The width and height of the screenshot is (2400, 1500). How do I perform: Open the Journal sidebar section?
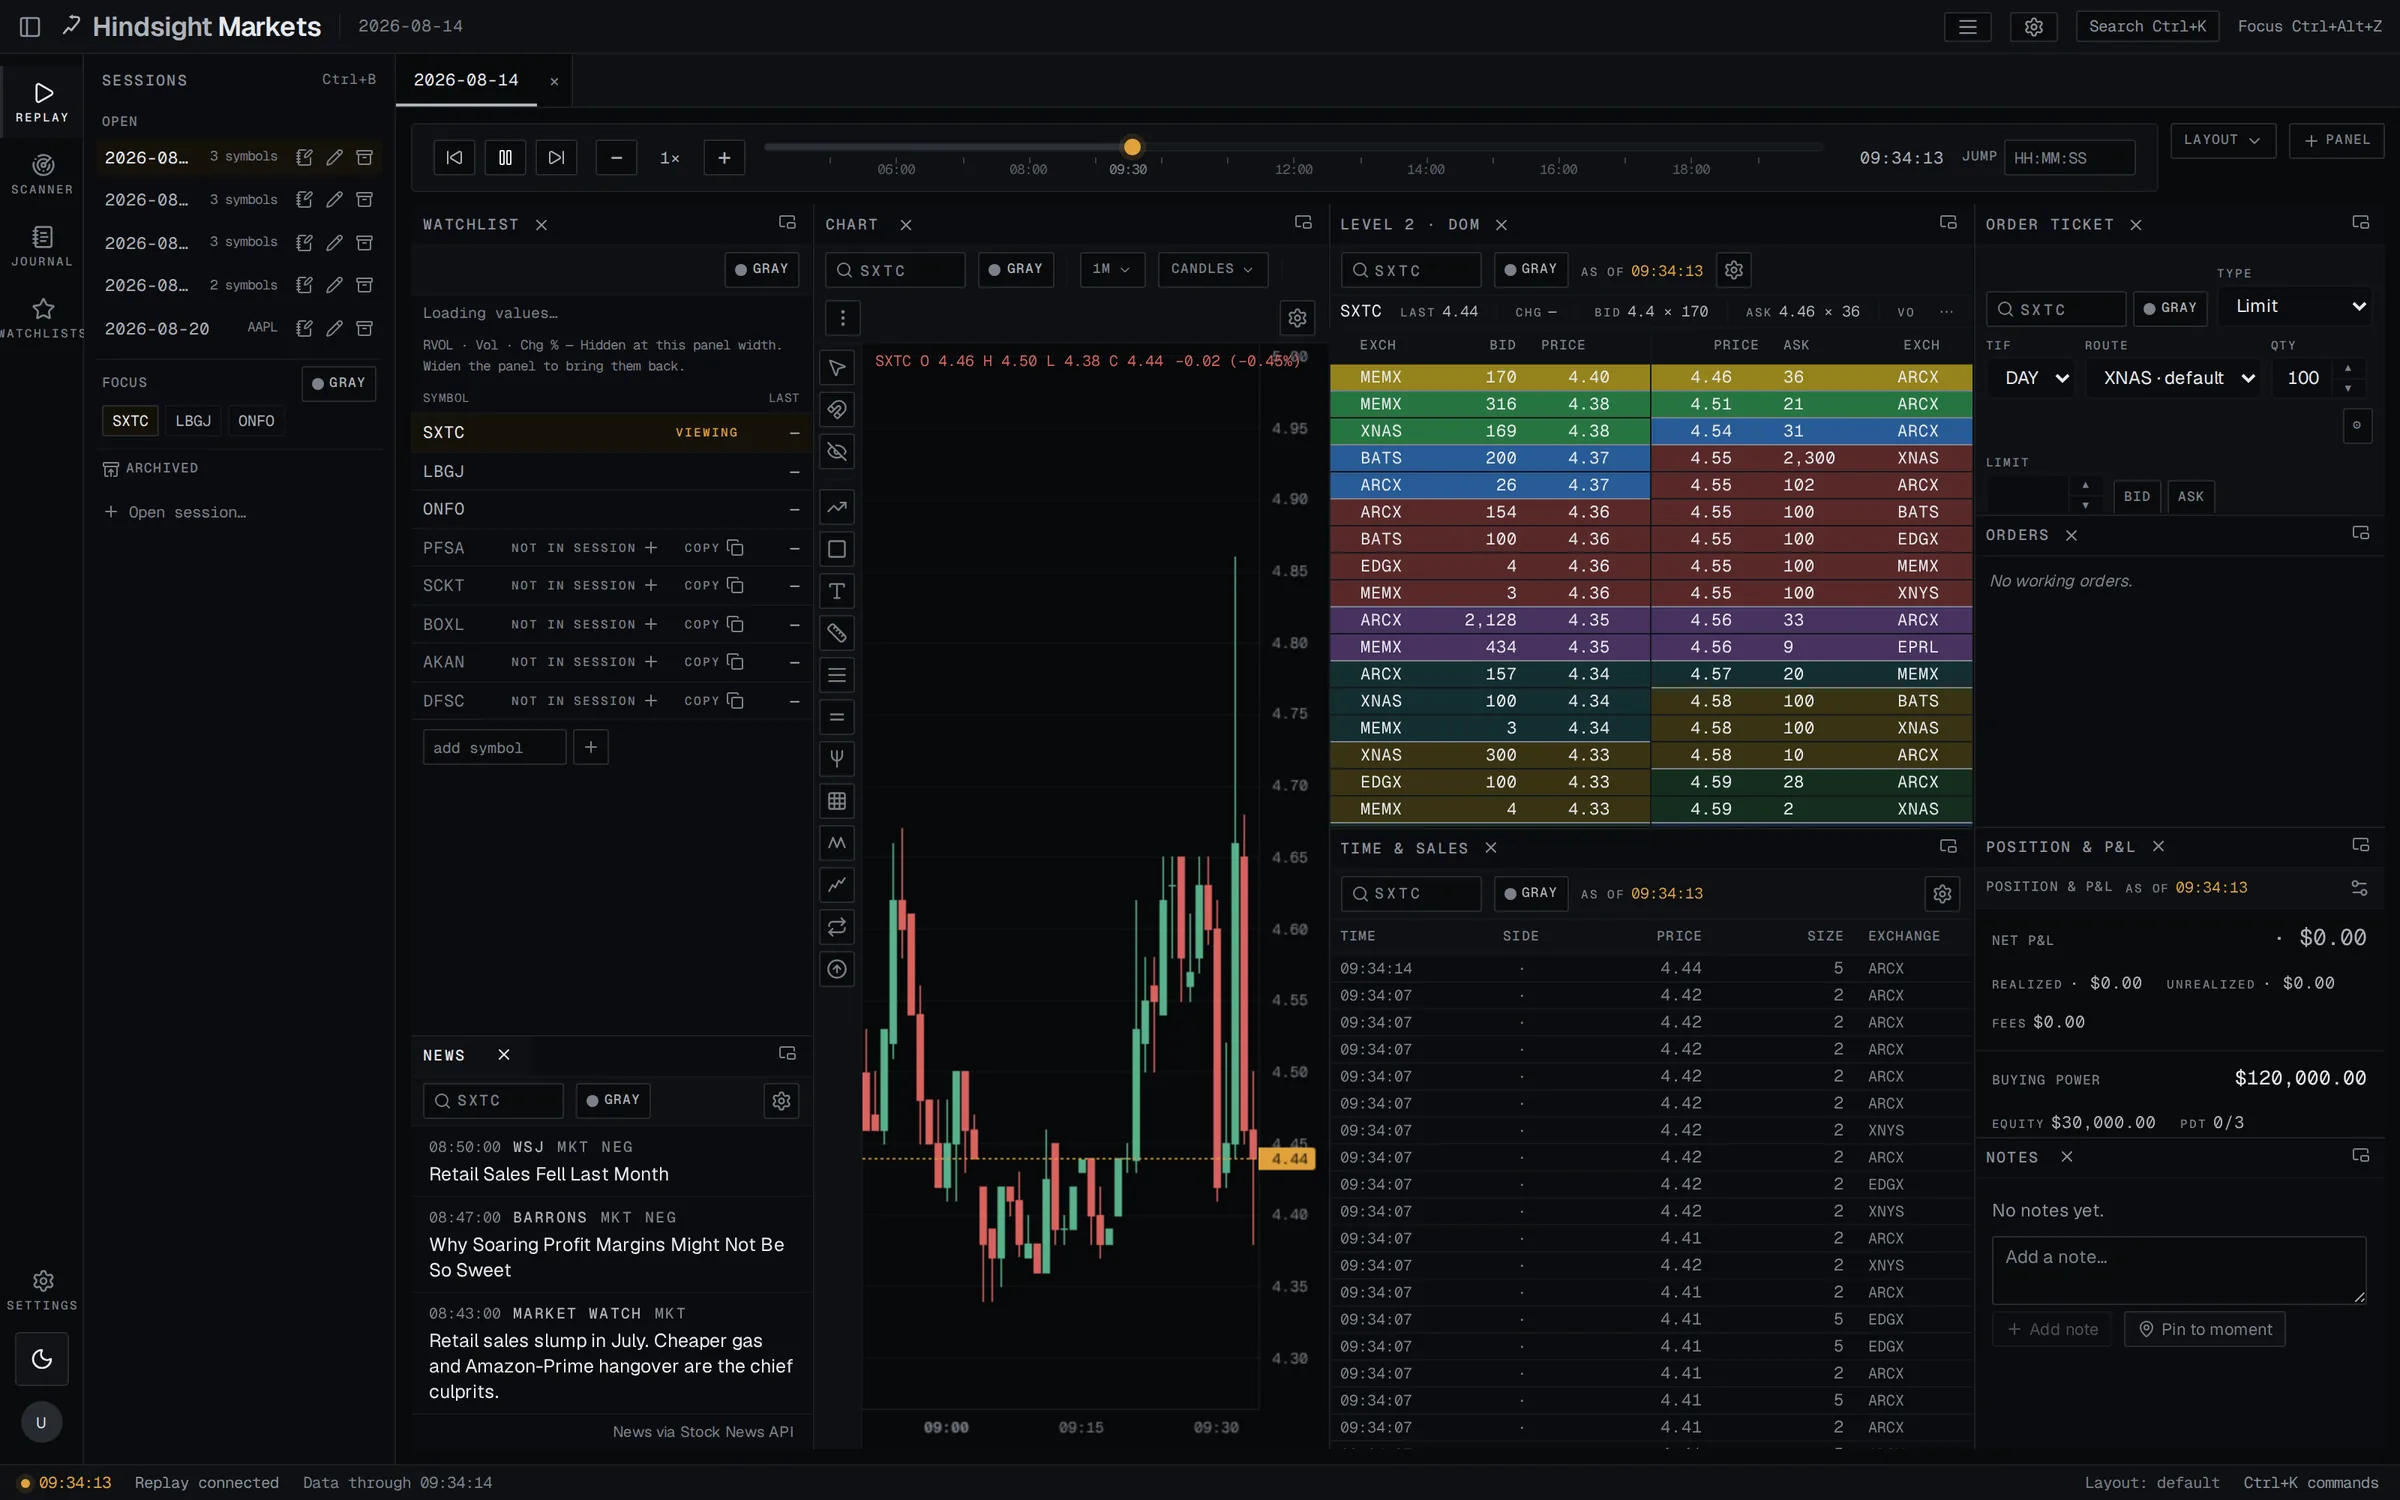(x=42, y=246)
